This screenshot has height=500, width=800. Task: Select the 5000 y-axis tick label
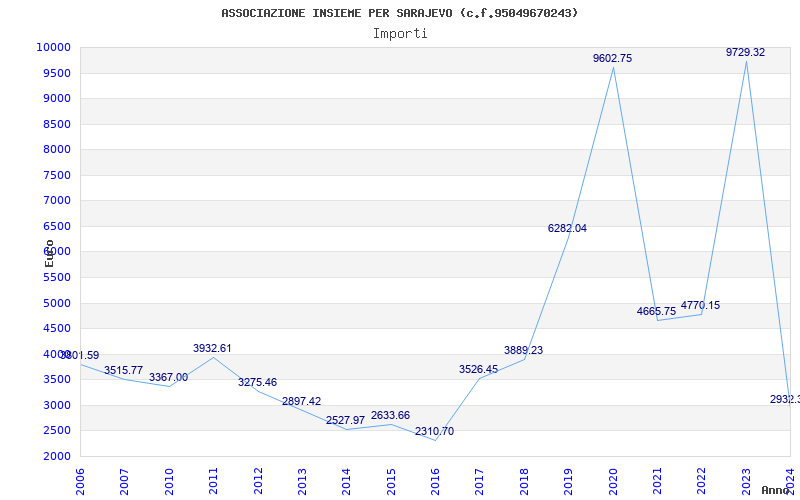pos(56,303)
